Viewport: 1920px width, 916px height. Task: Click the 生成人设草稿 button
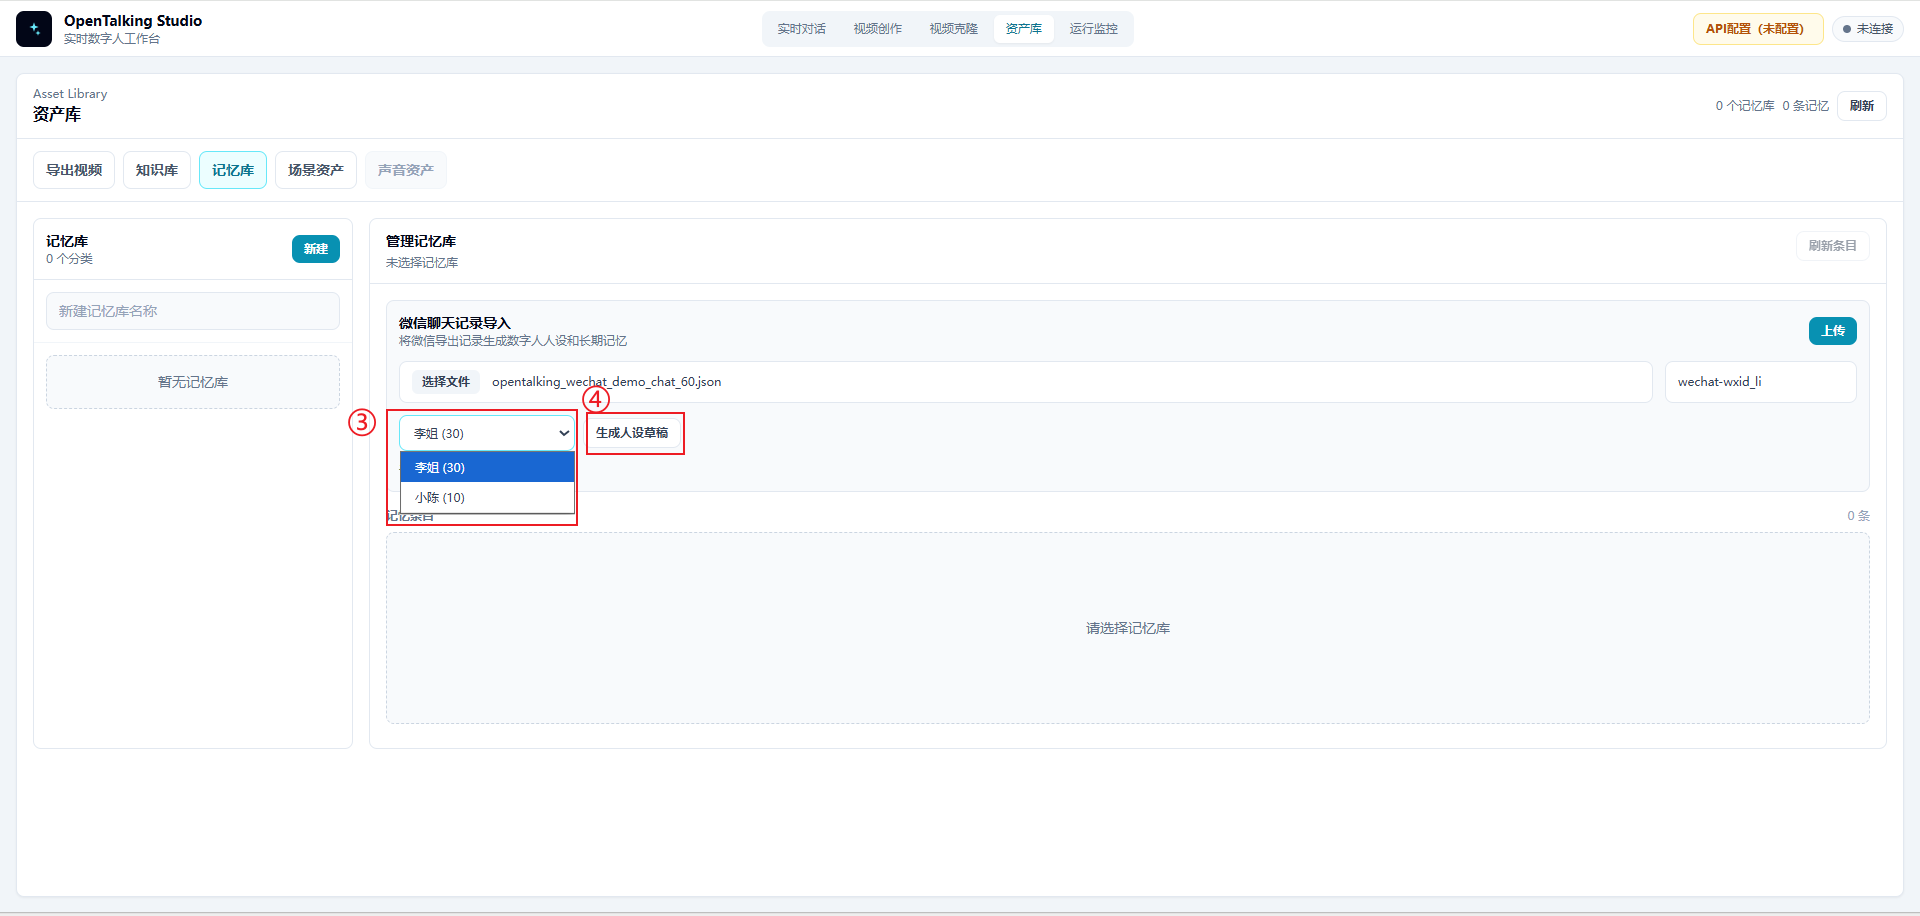632,433
